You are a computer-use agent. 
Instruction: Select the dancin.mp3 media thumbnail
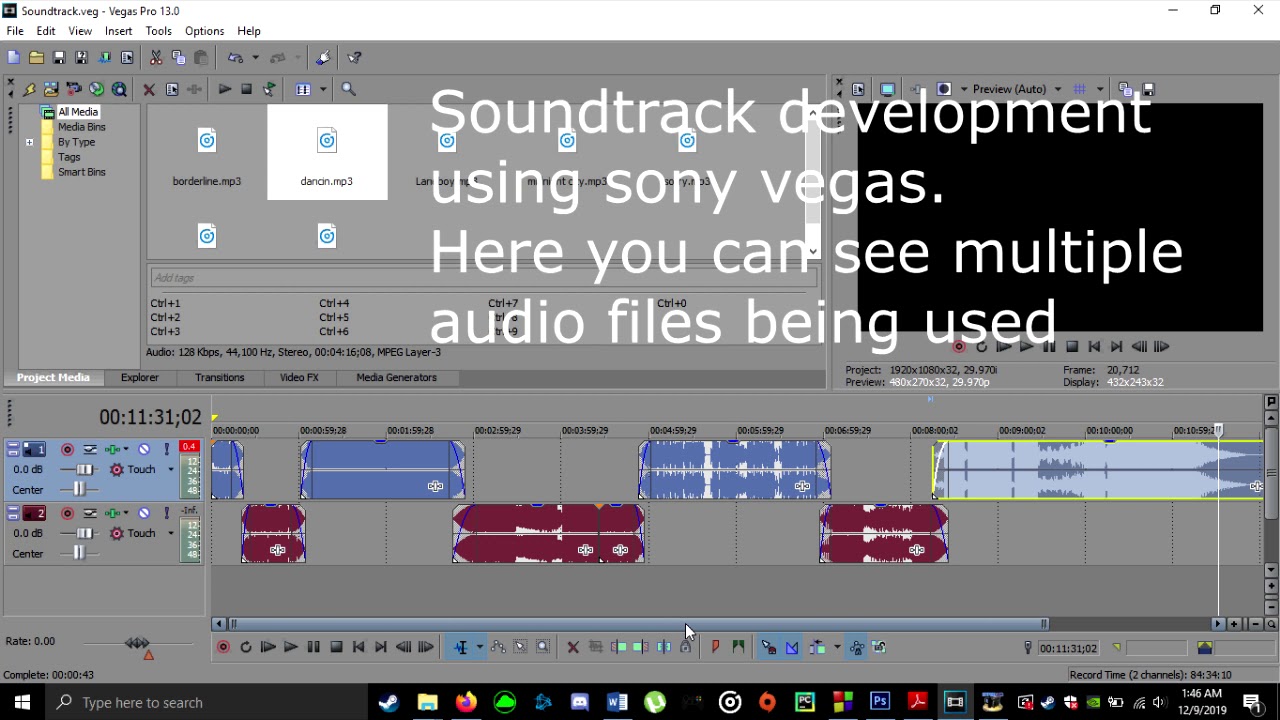(x=327, y=152)
